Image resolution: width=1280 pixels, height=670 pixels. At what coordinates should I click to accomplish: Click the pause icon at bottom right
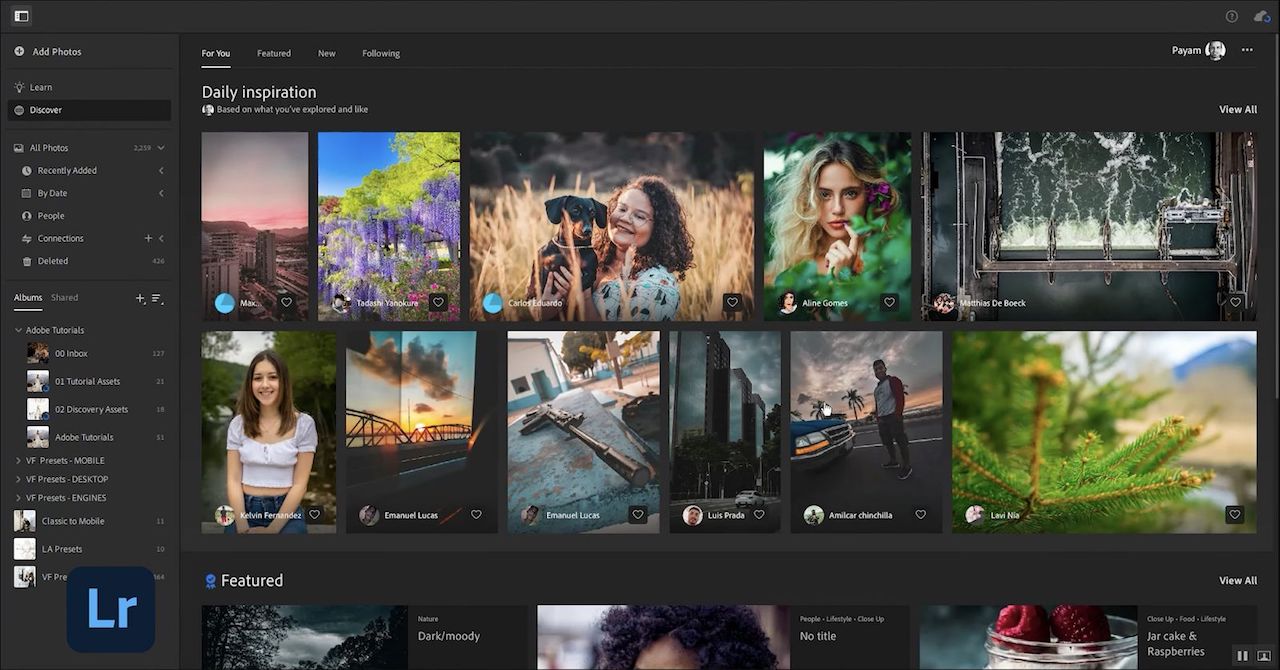tap(1242, 656)
